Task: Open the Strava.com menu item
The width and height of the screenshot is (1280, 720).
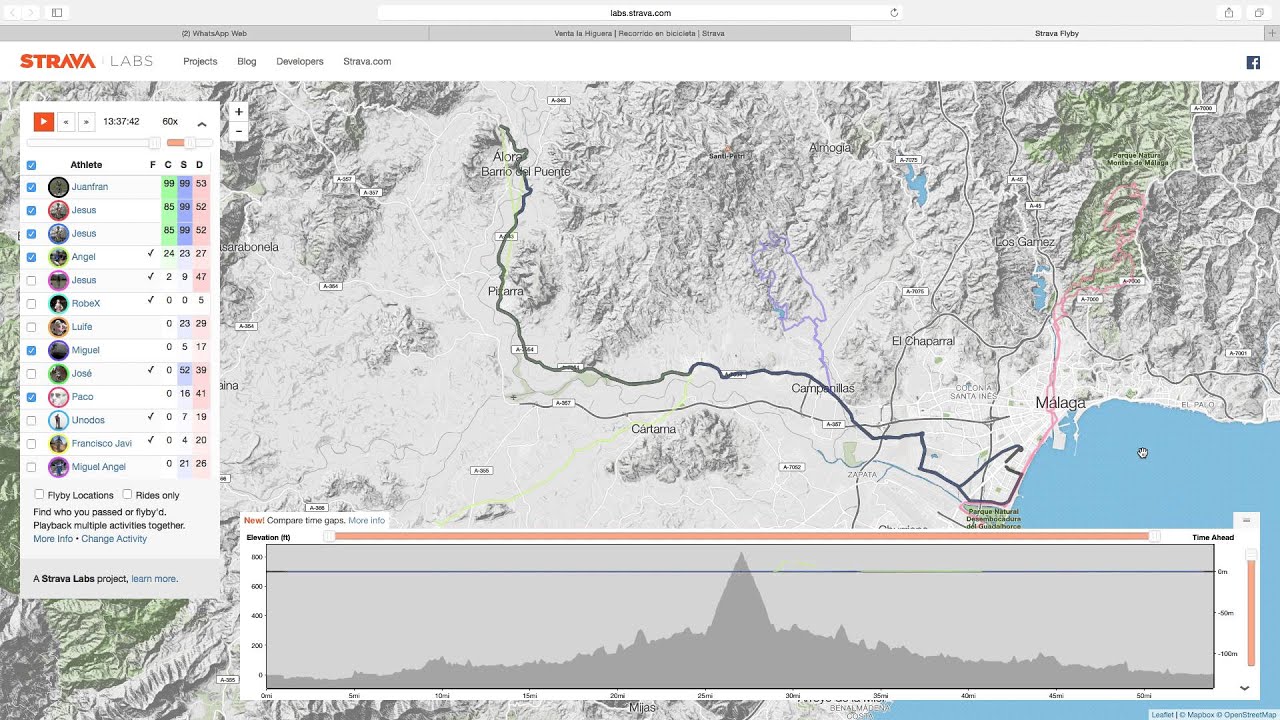Action: [x=367, y=61]
